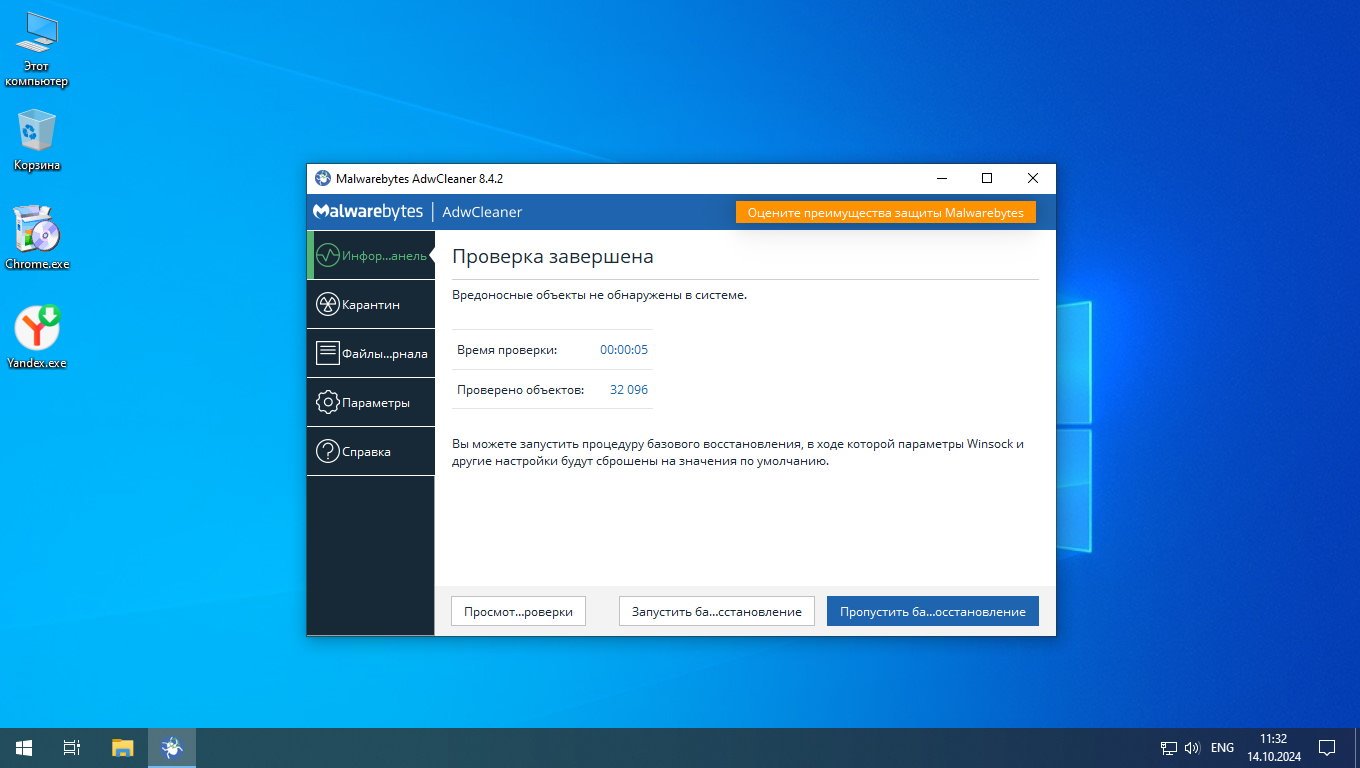Click the Проверка завершена heading

pos(553,257)
